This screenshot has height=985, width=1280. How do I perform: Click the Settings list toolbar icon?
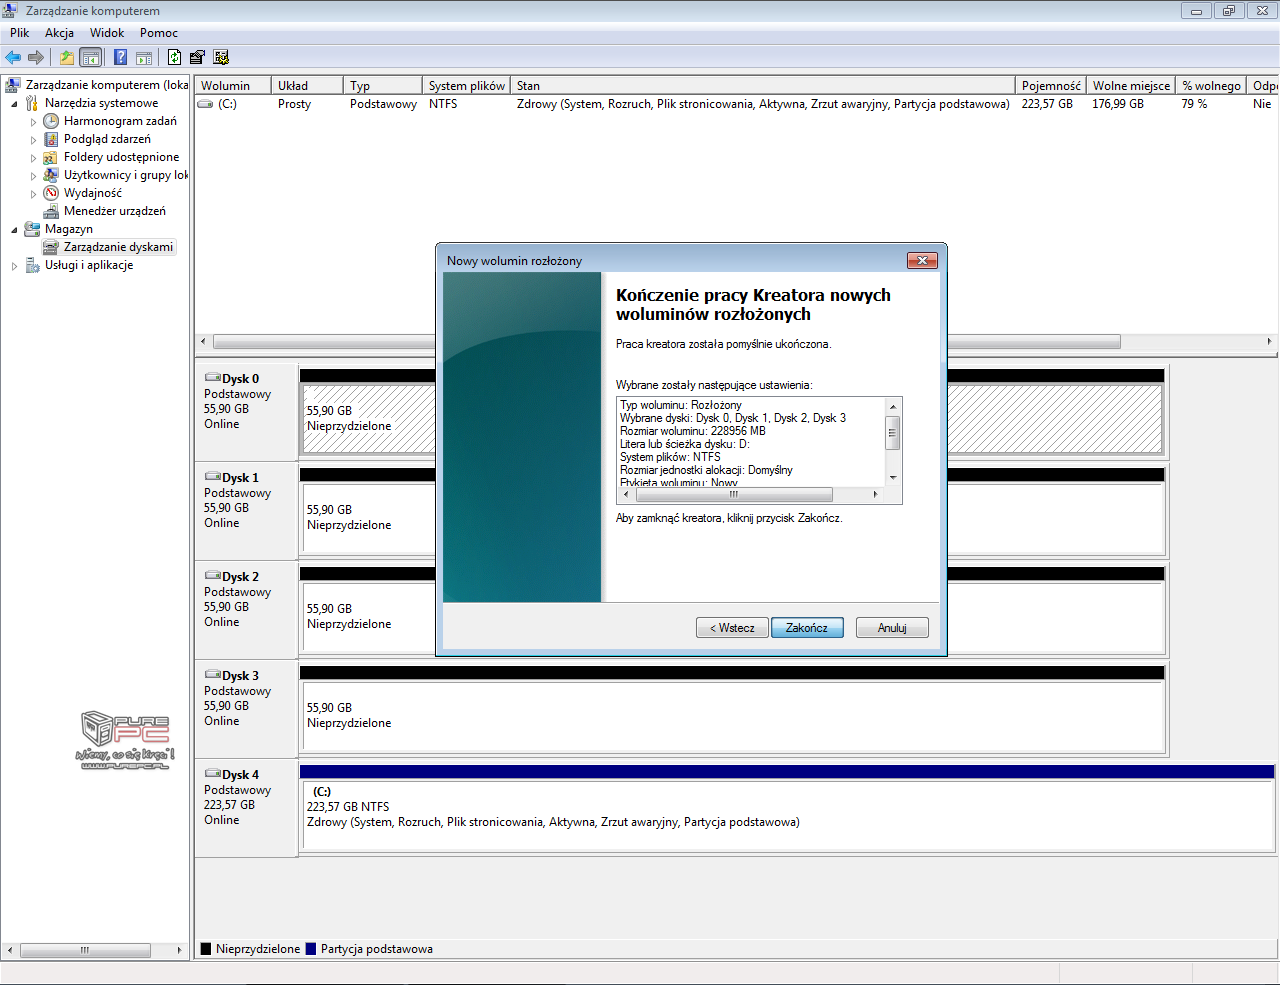point(221,57)
